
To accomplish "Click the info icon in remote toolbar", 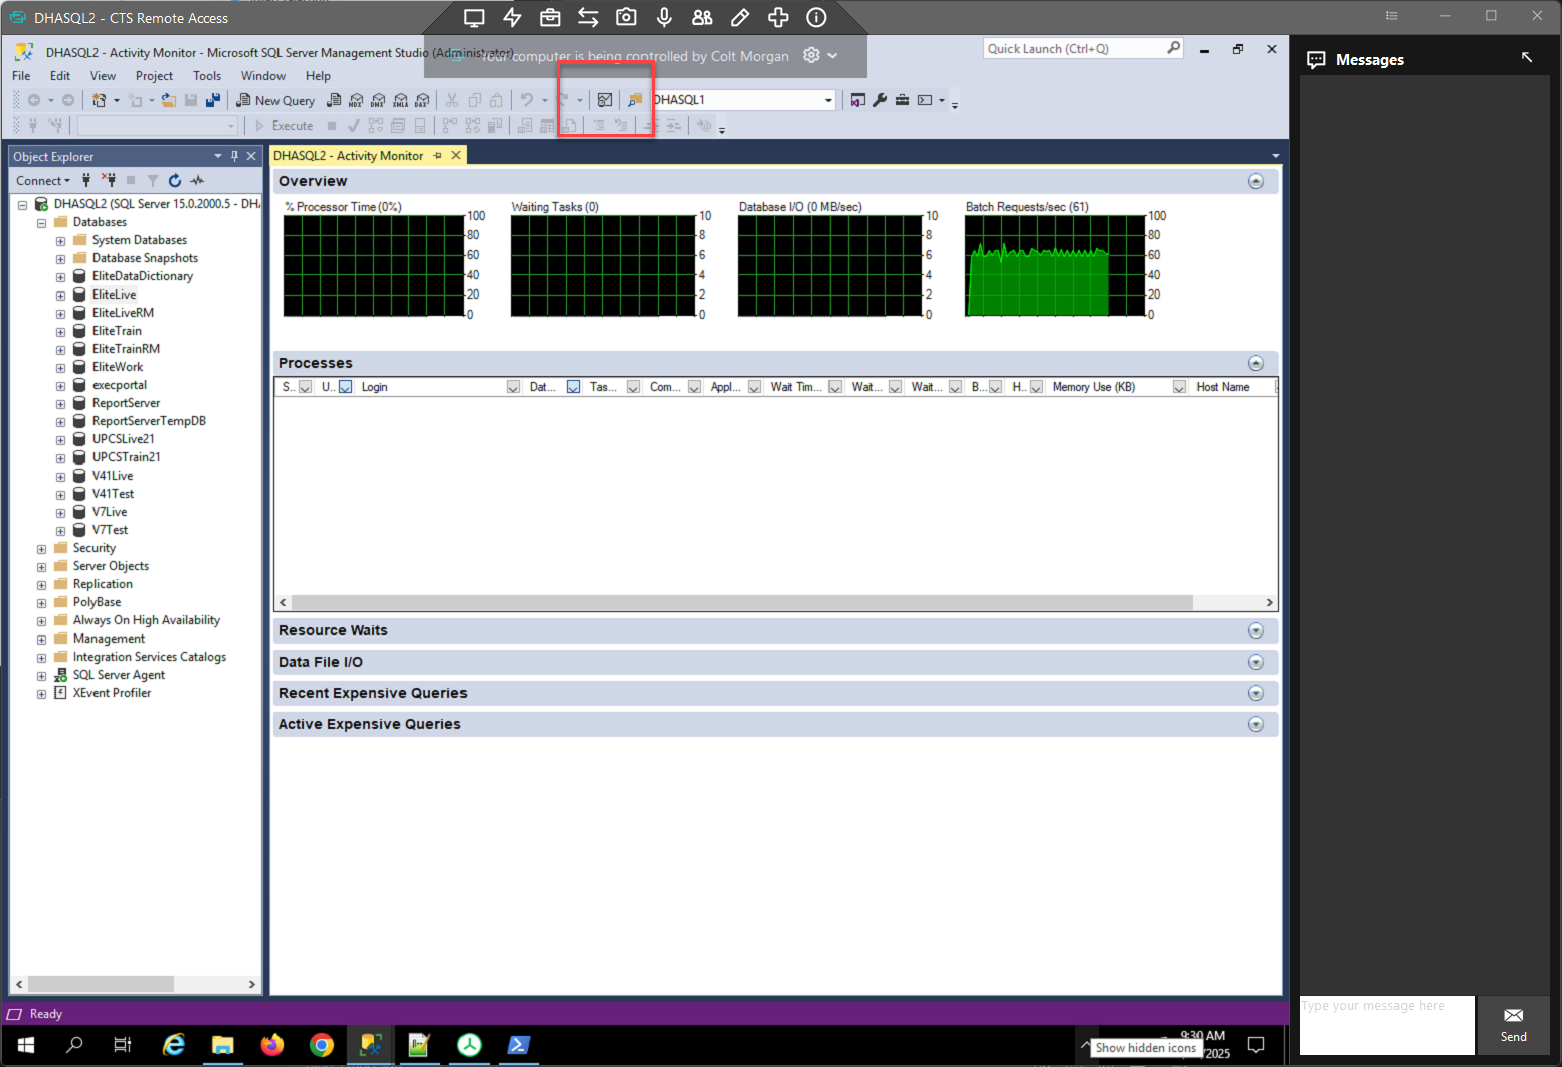I will (816, 17).
